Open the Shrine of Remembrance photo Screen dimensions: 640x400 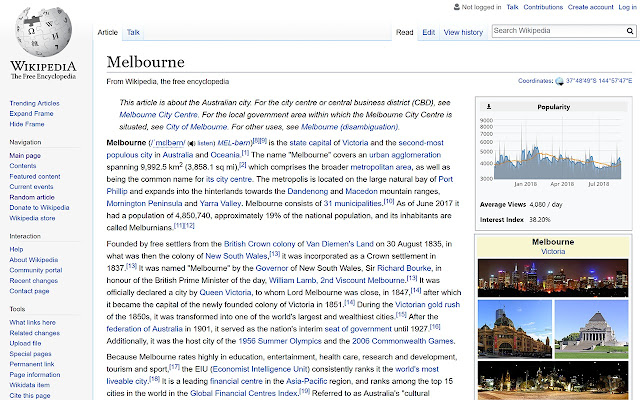(591, 329)
